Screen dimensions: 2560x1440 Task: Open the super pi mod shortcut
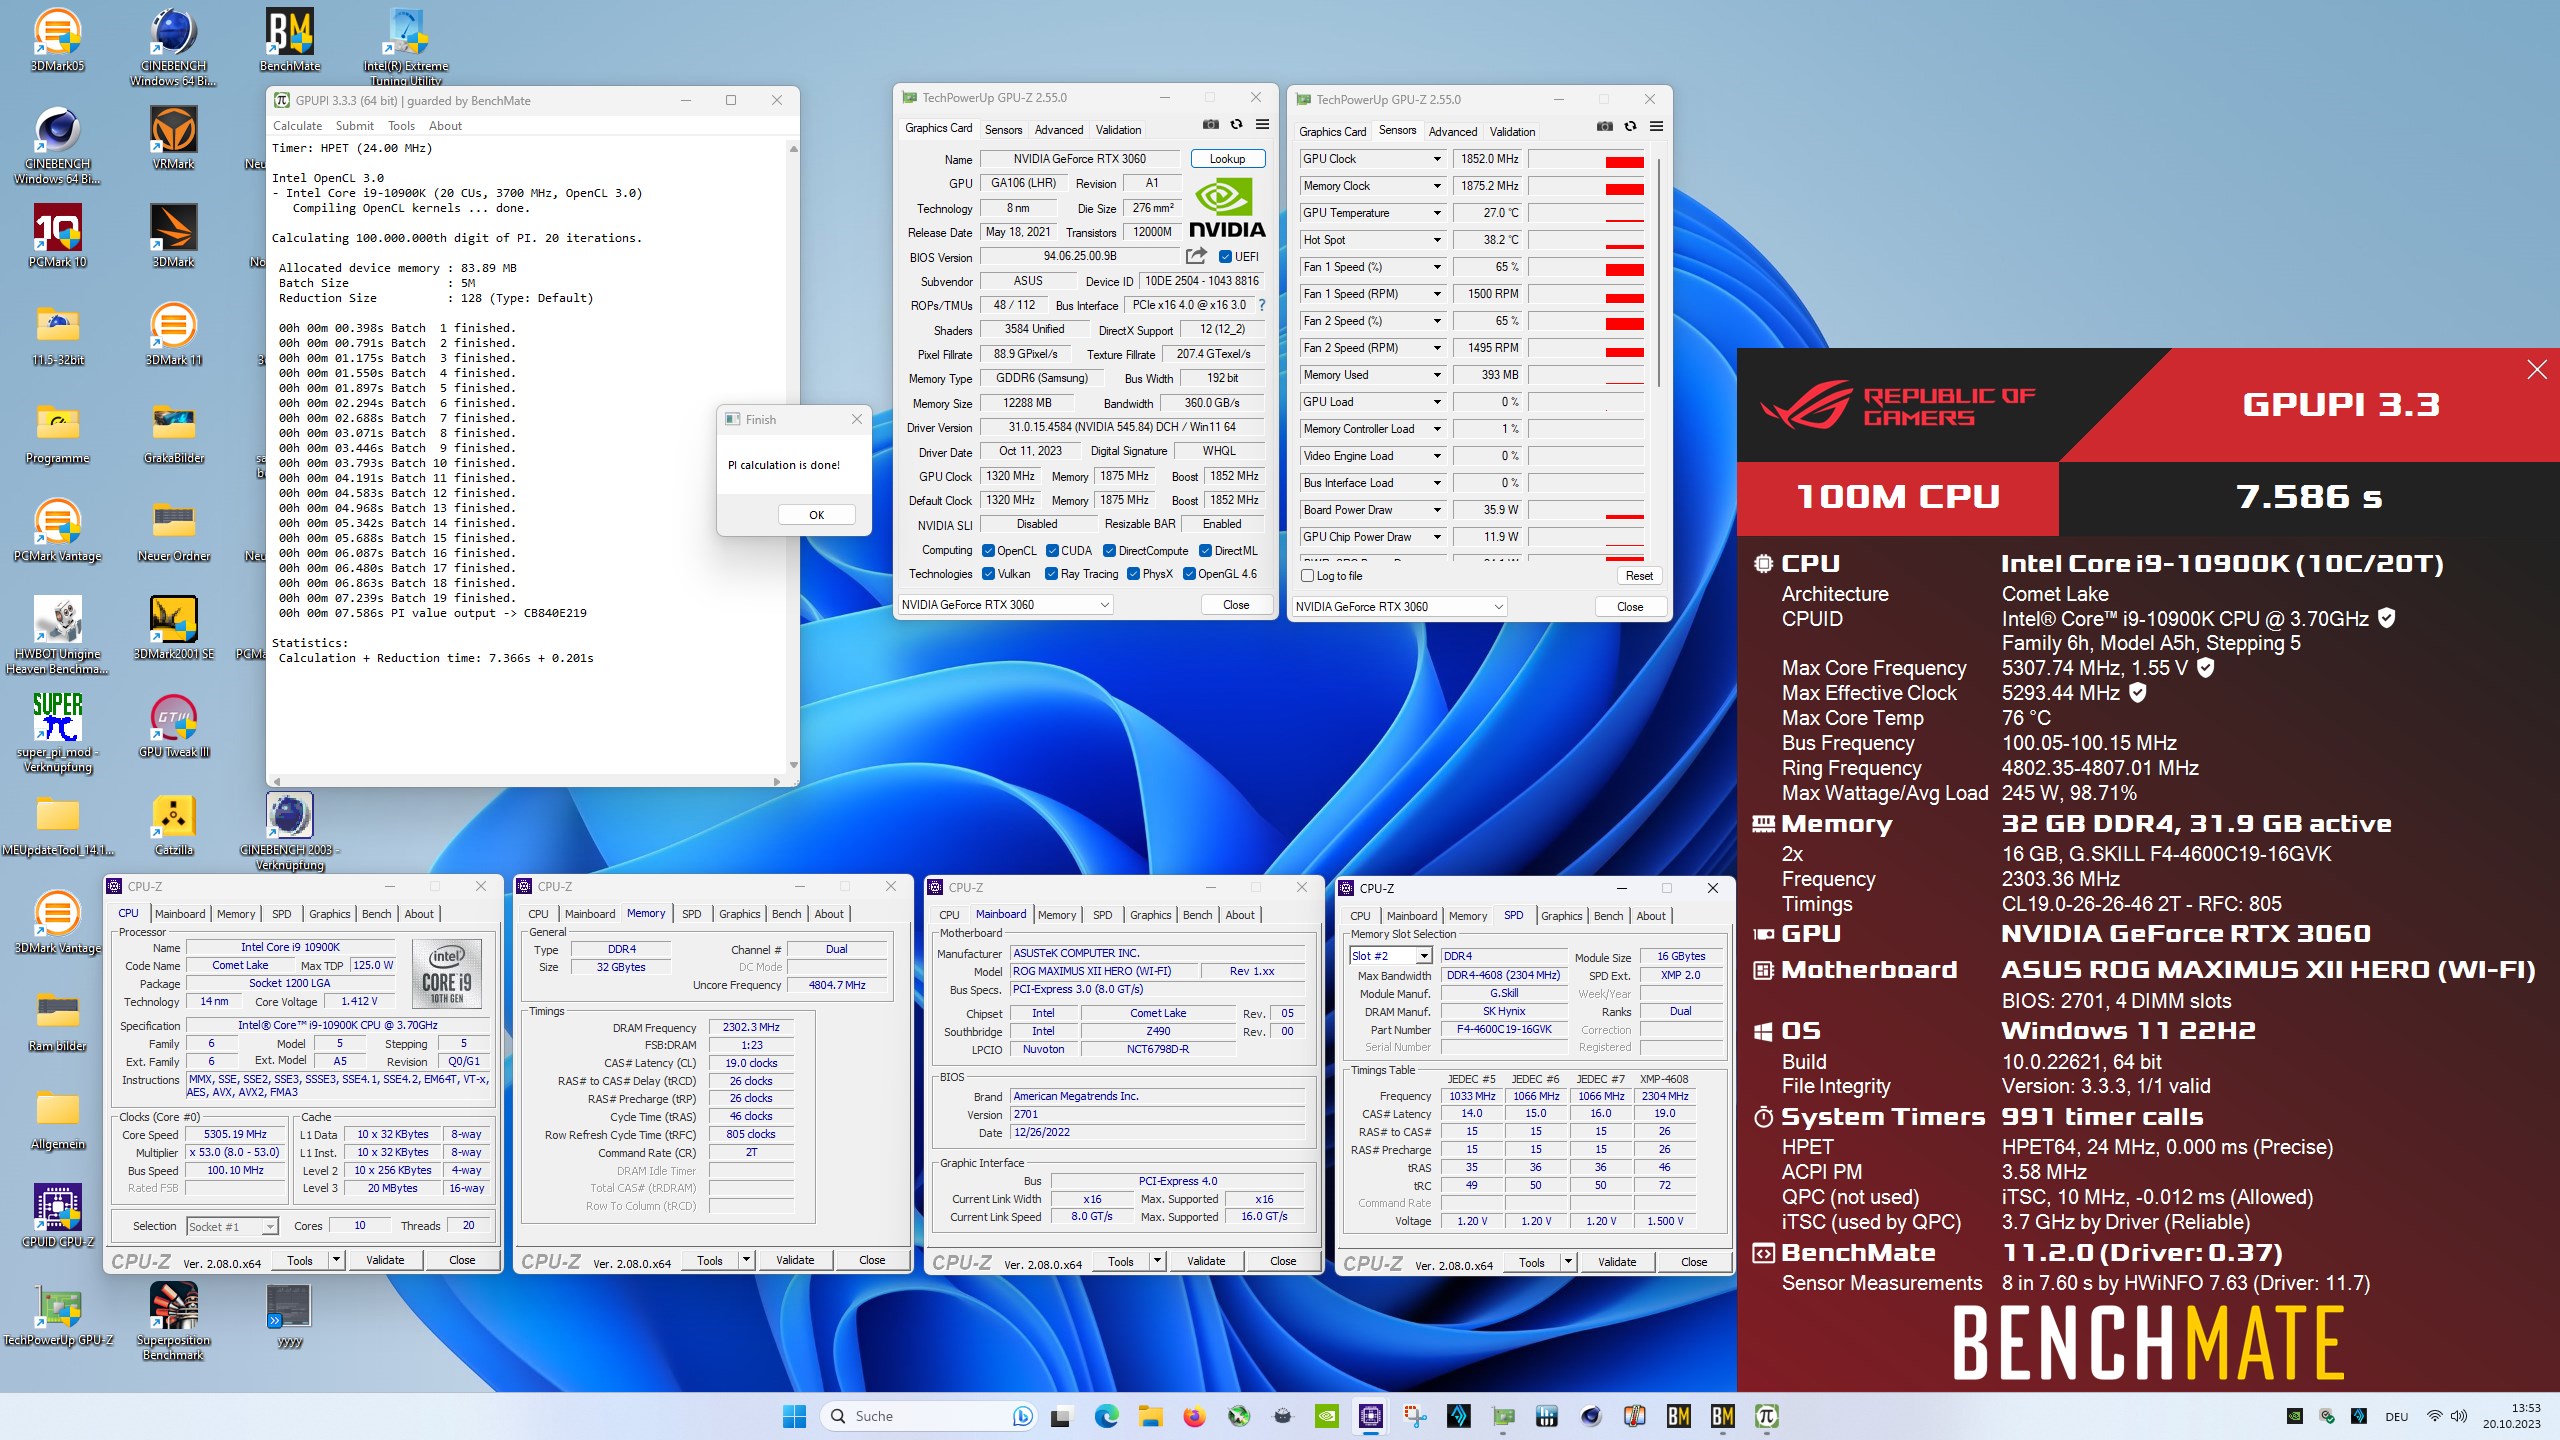[58, 732]
